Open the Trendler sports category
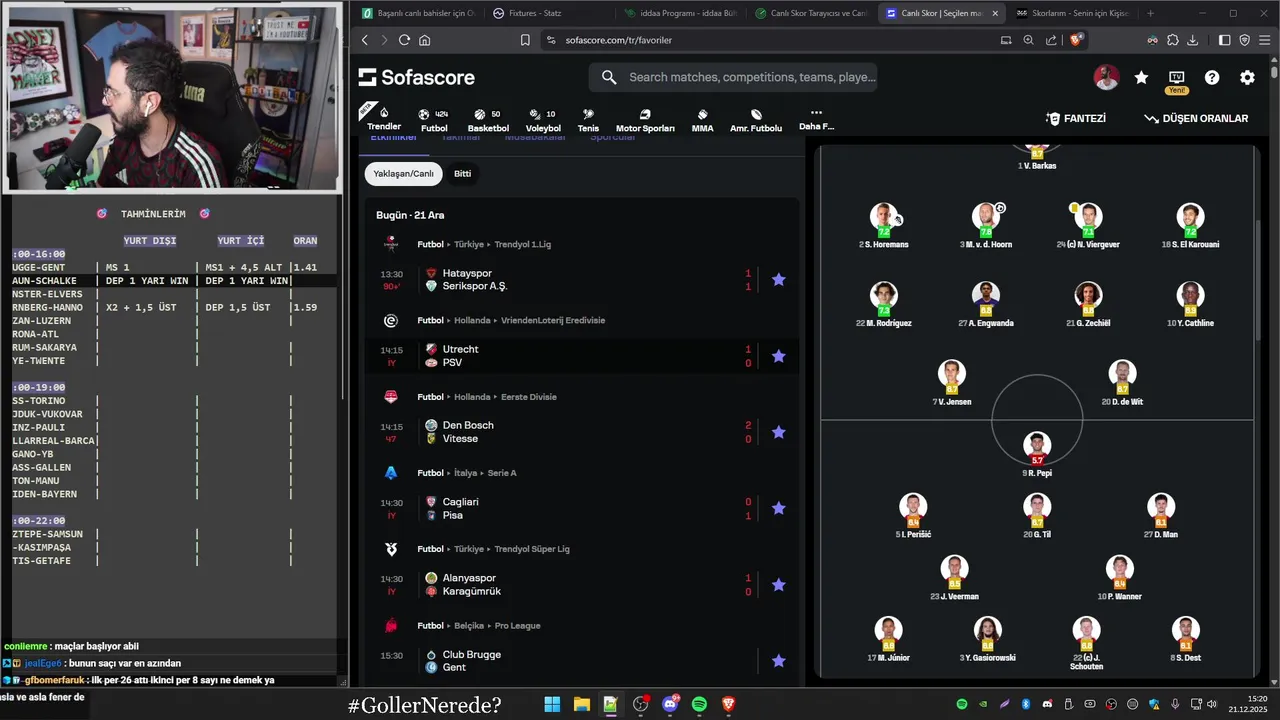 click(x=384, y=118)
